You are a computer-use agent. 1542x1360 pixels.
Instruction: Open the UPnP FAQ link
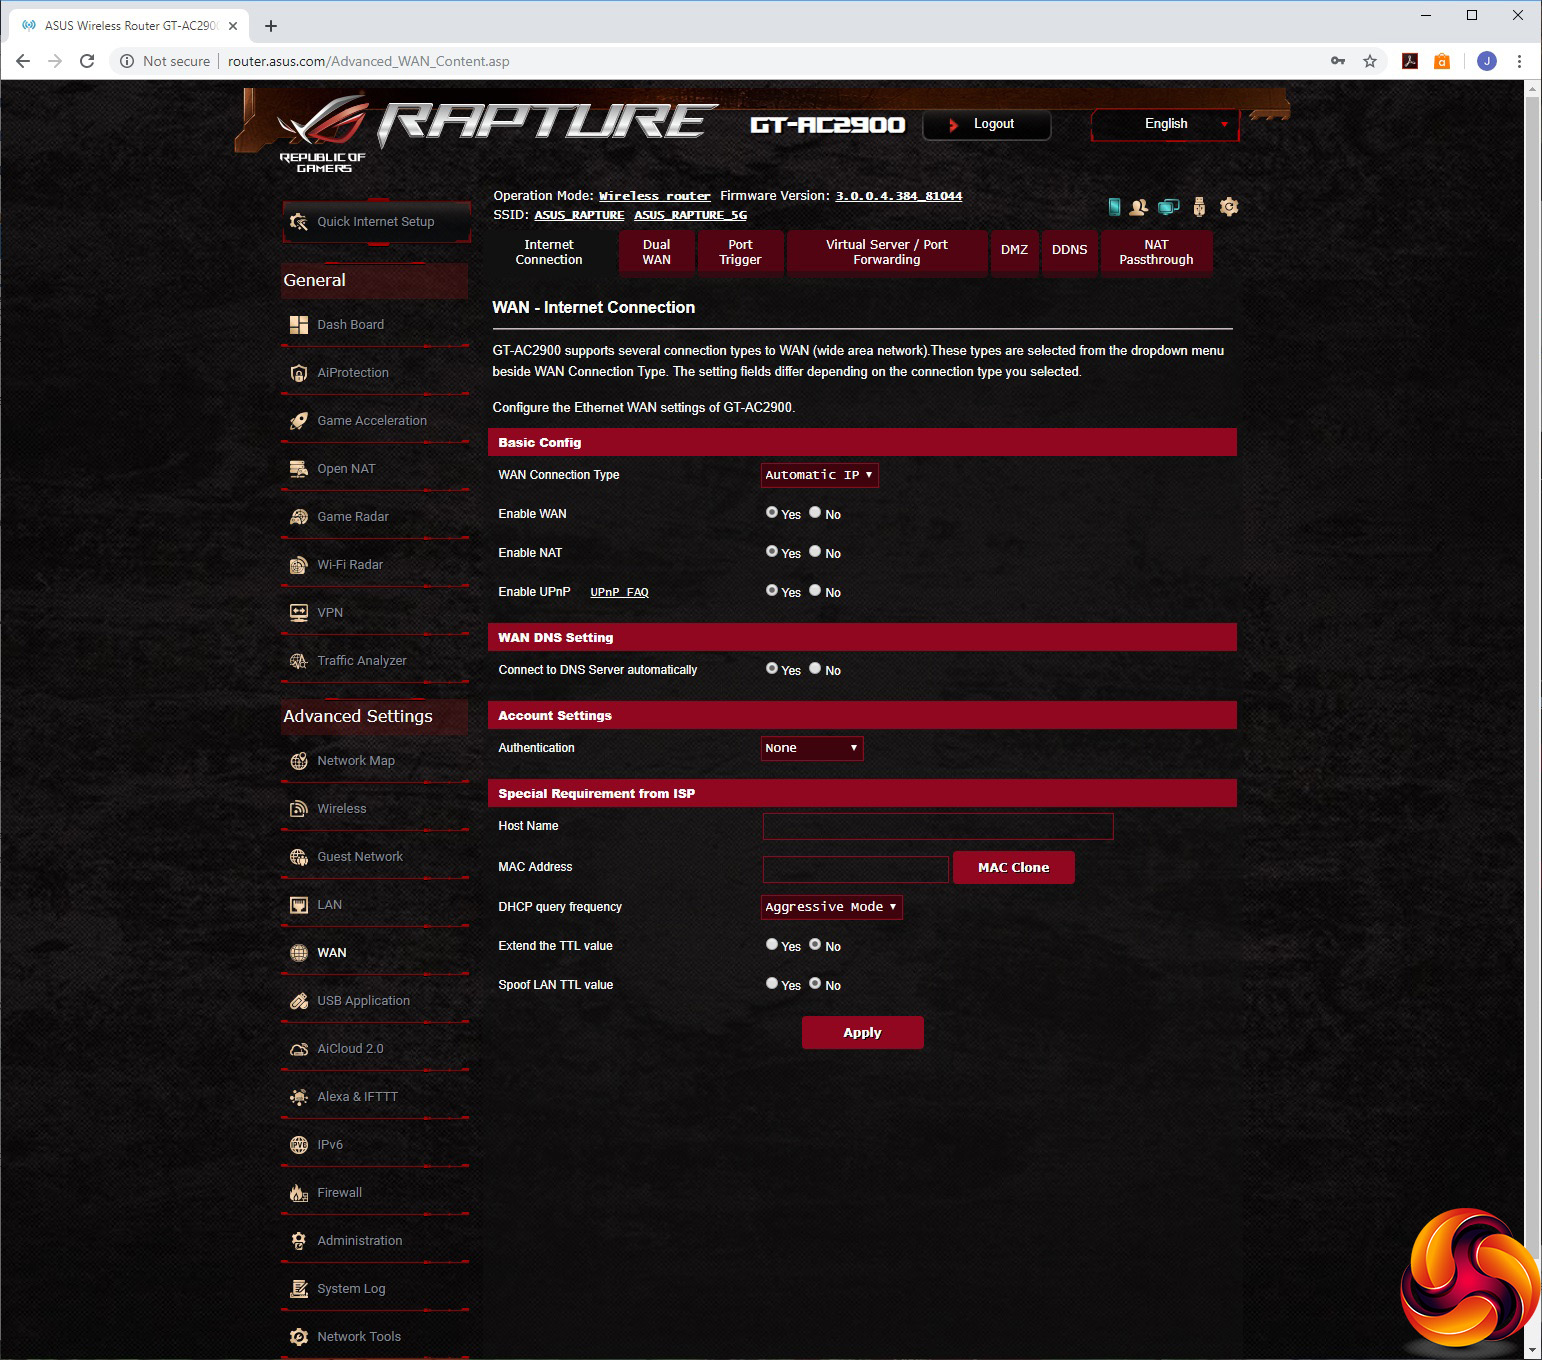[619, 592]
